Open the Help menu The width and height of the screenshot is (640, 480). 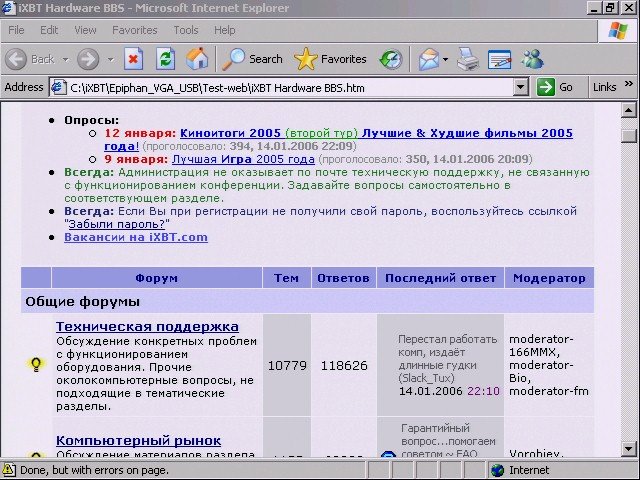pos(224,30)
